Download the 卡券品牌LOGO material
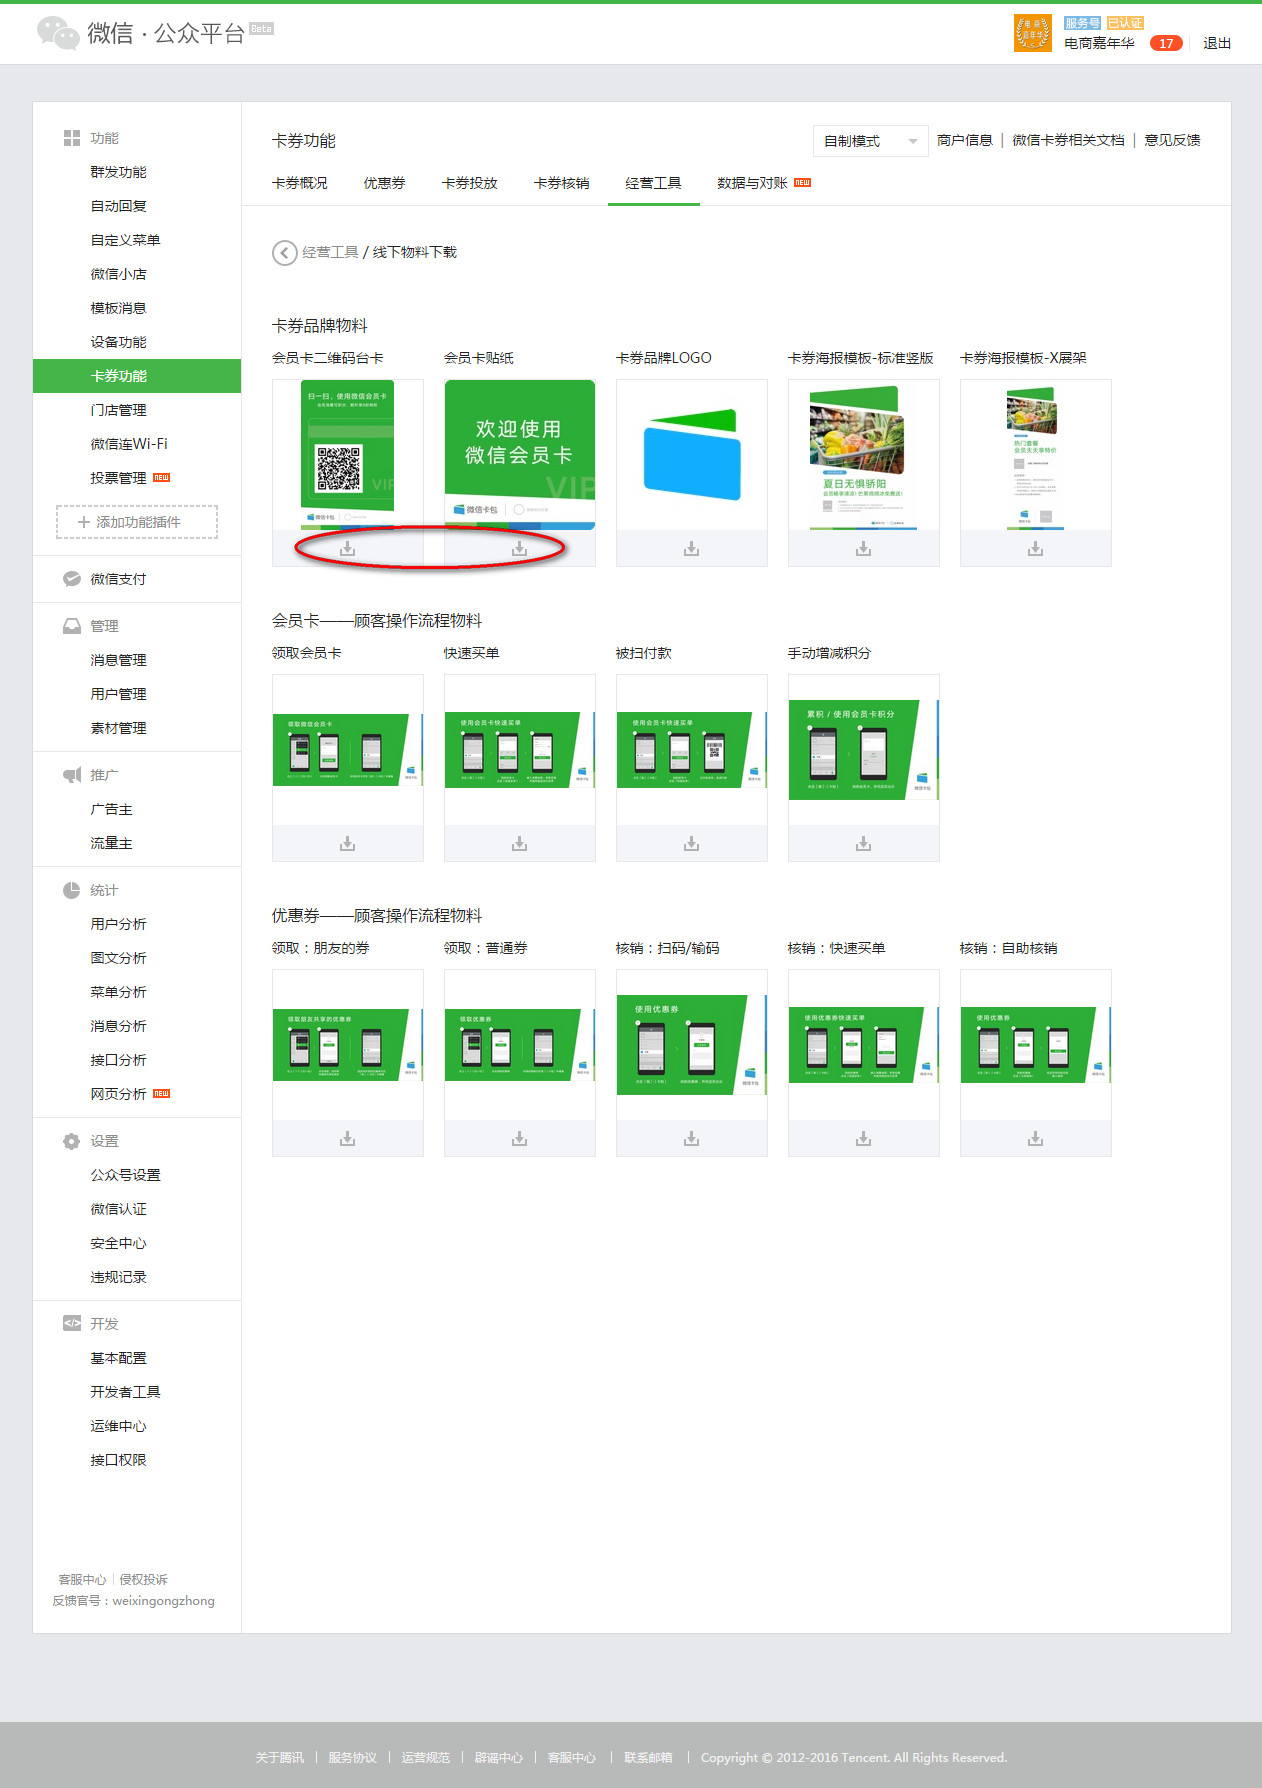Image resolution: width=1262 pixels, height=1788 pixels. click(691, 549)
